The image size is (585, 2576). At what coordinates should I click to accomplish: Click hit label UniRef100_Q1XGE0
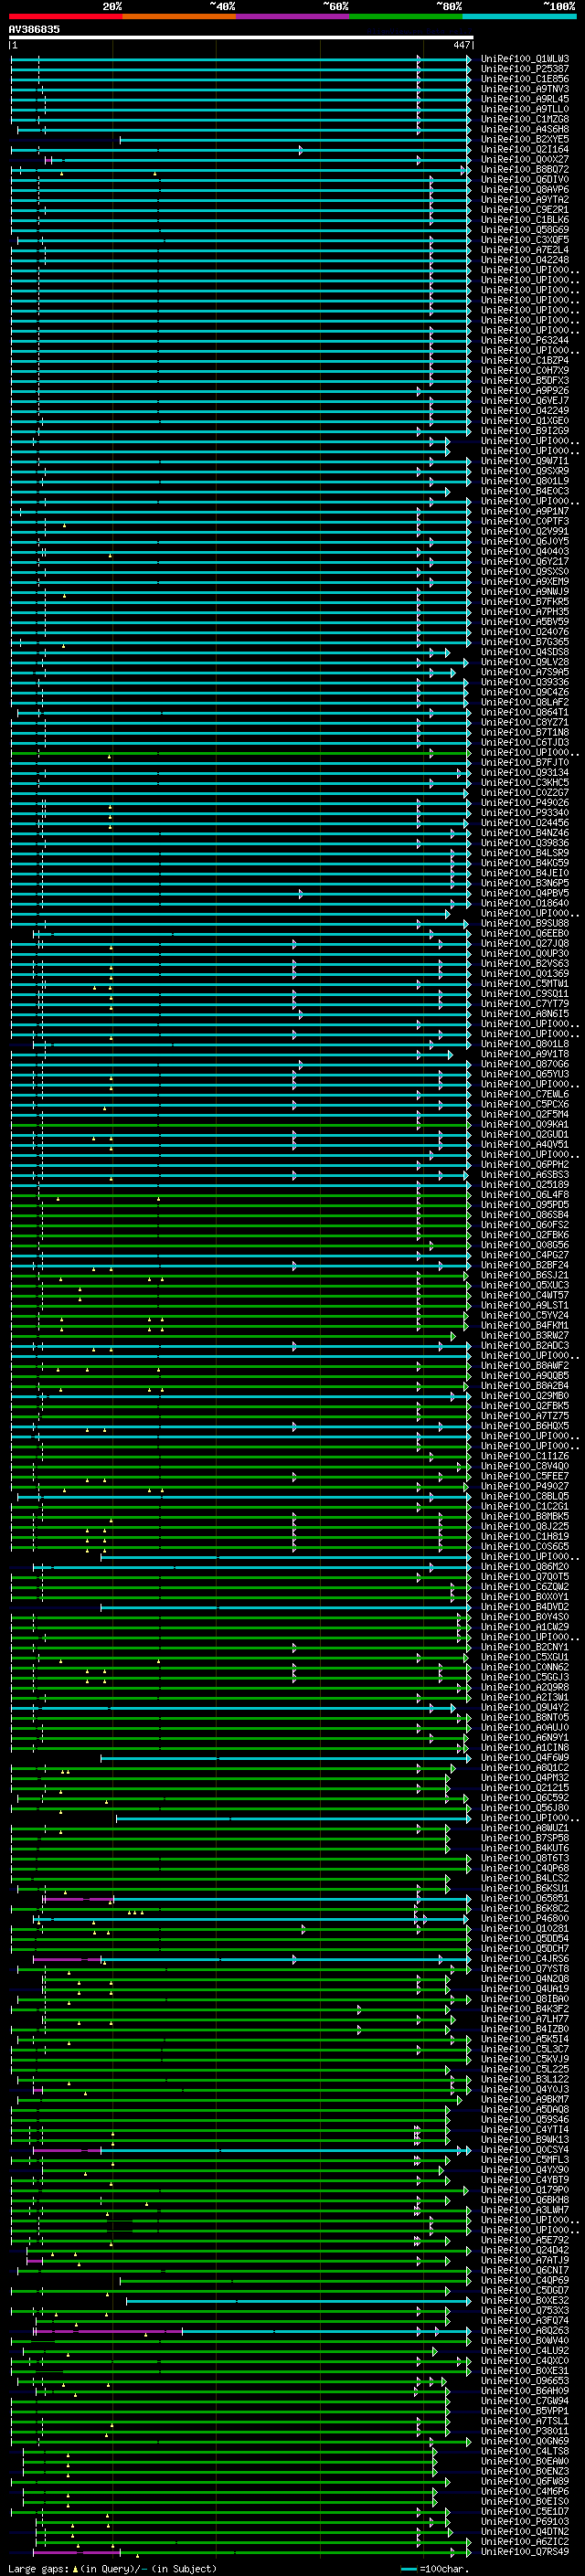click(x=525, y=421)
